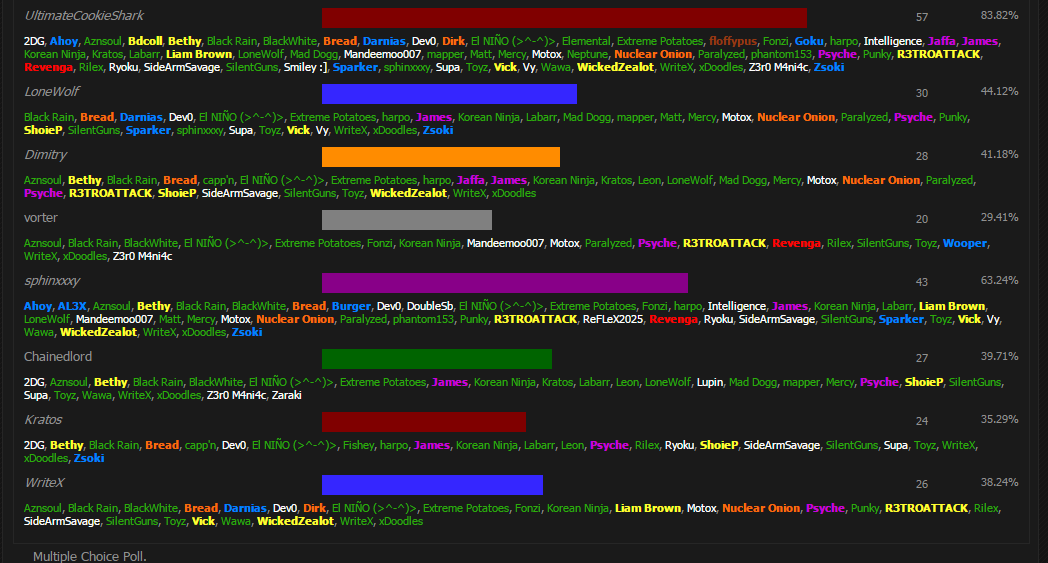Click the dark red Kratos result bar
1048x563 pixels.
coord(424,422)
